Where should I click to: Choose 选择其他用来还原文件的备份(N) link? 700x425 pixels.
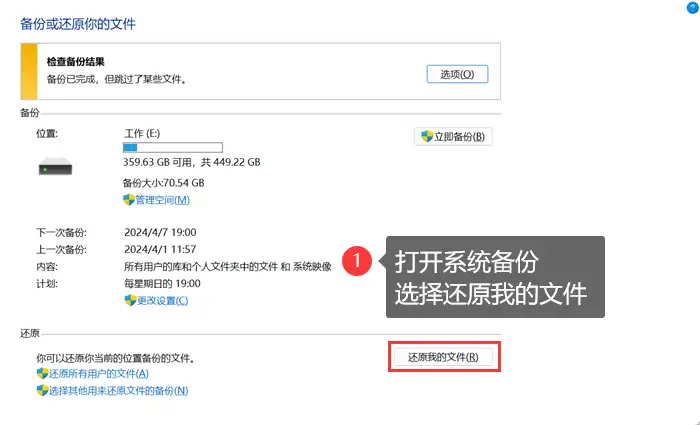point(118,391)
